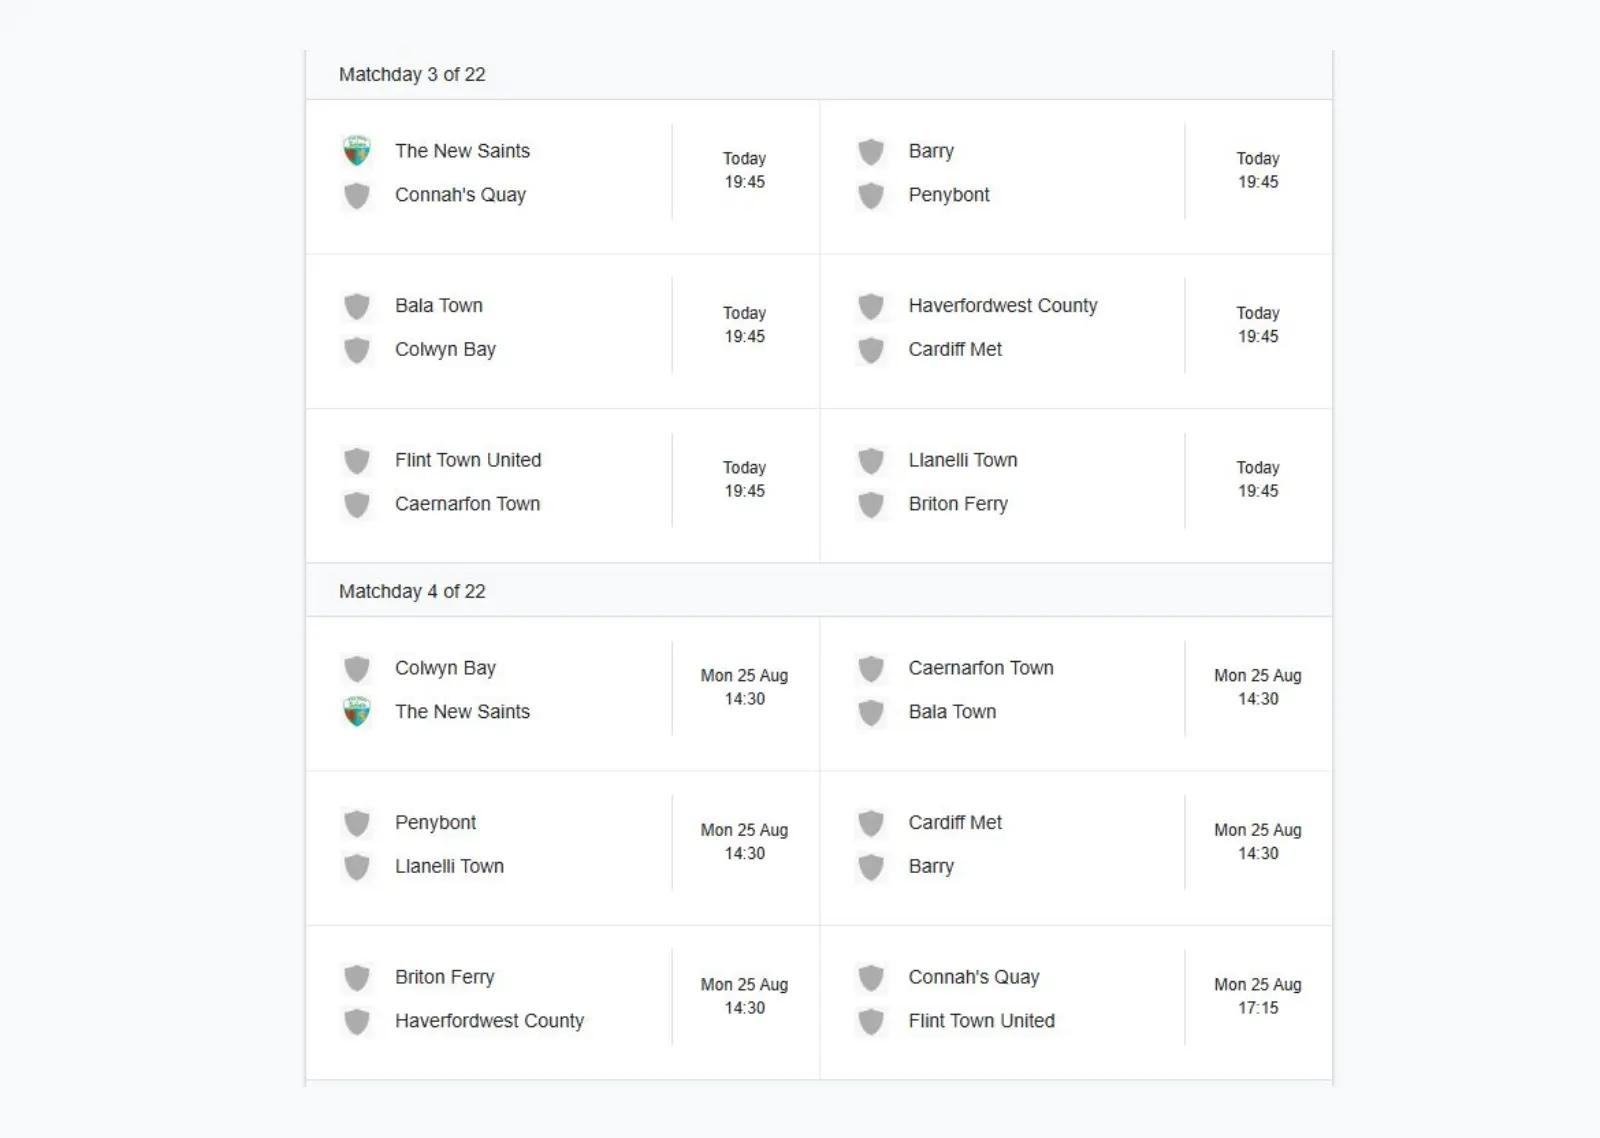Viewport: 1600px width, 1138px height.
Task: Select Caernarfon Town name in Matchday 3 fixture
Action: tap(467, 504)
